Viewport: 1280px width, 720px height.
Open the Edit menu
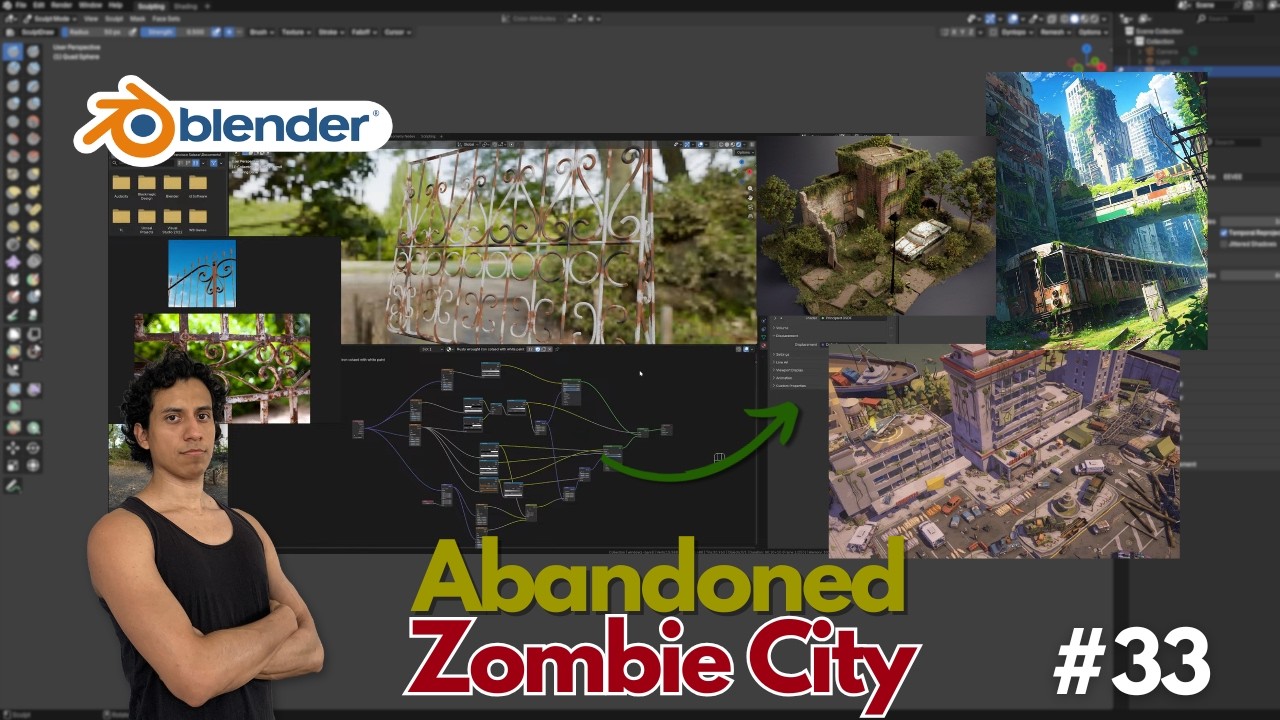[39, 5]
